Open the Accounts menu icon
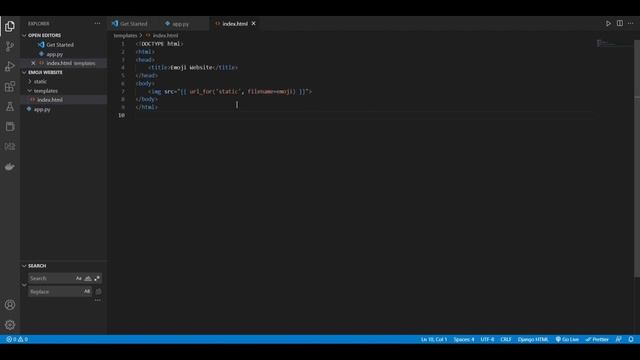640x360 pixels. click(x=10, y=305)
